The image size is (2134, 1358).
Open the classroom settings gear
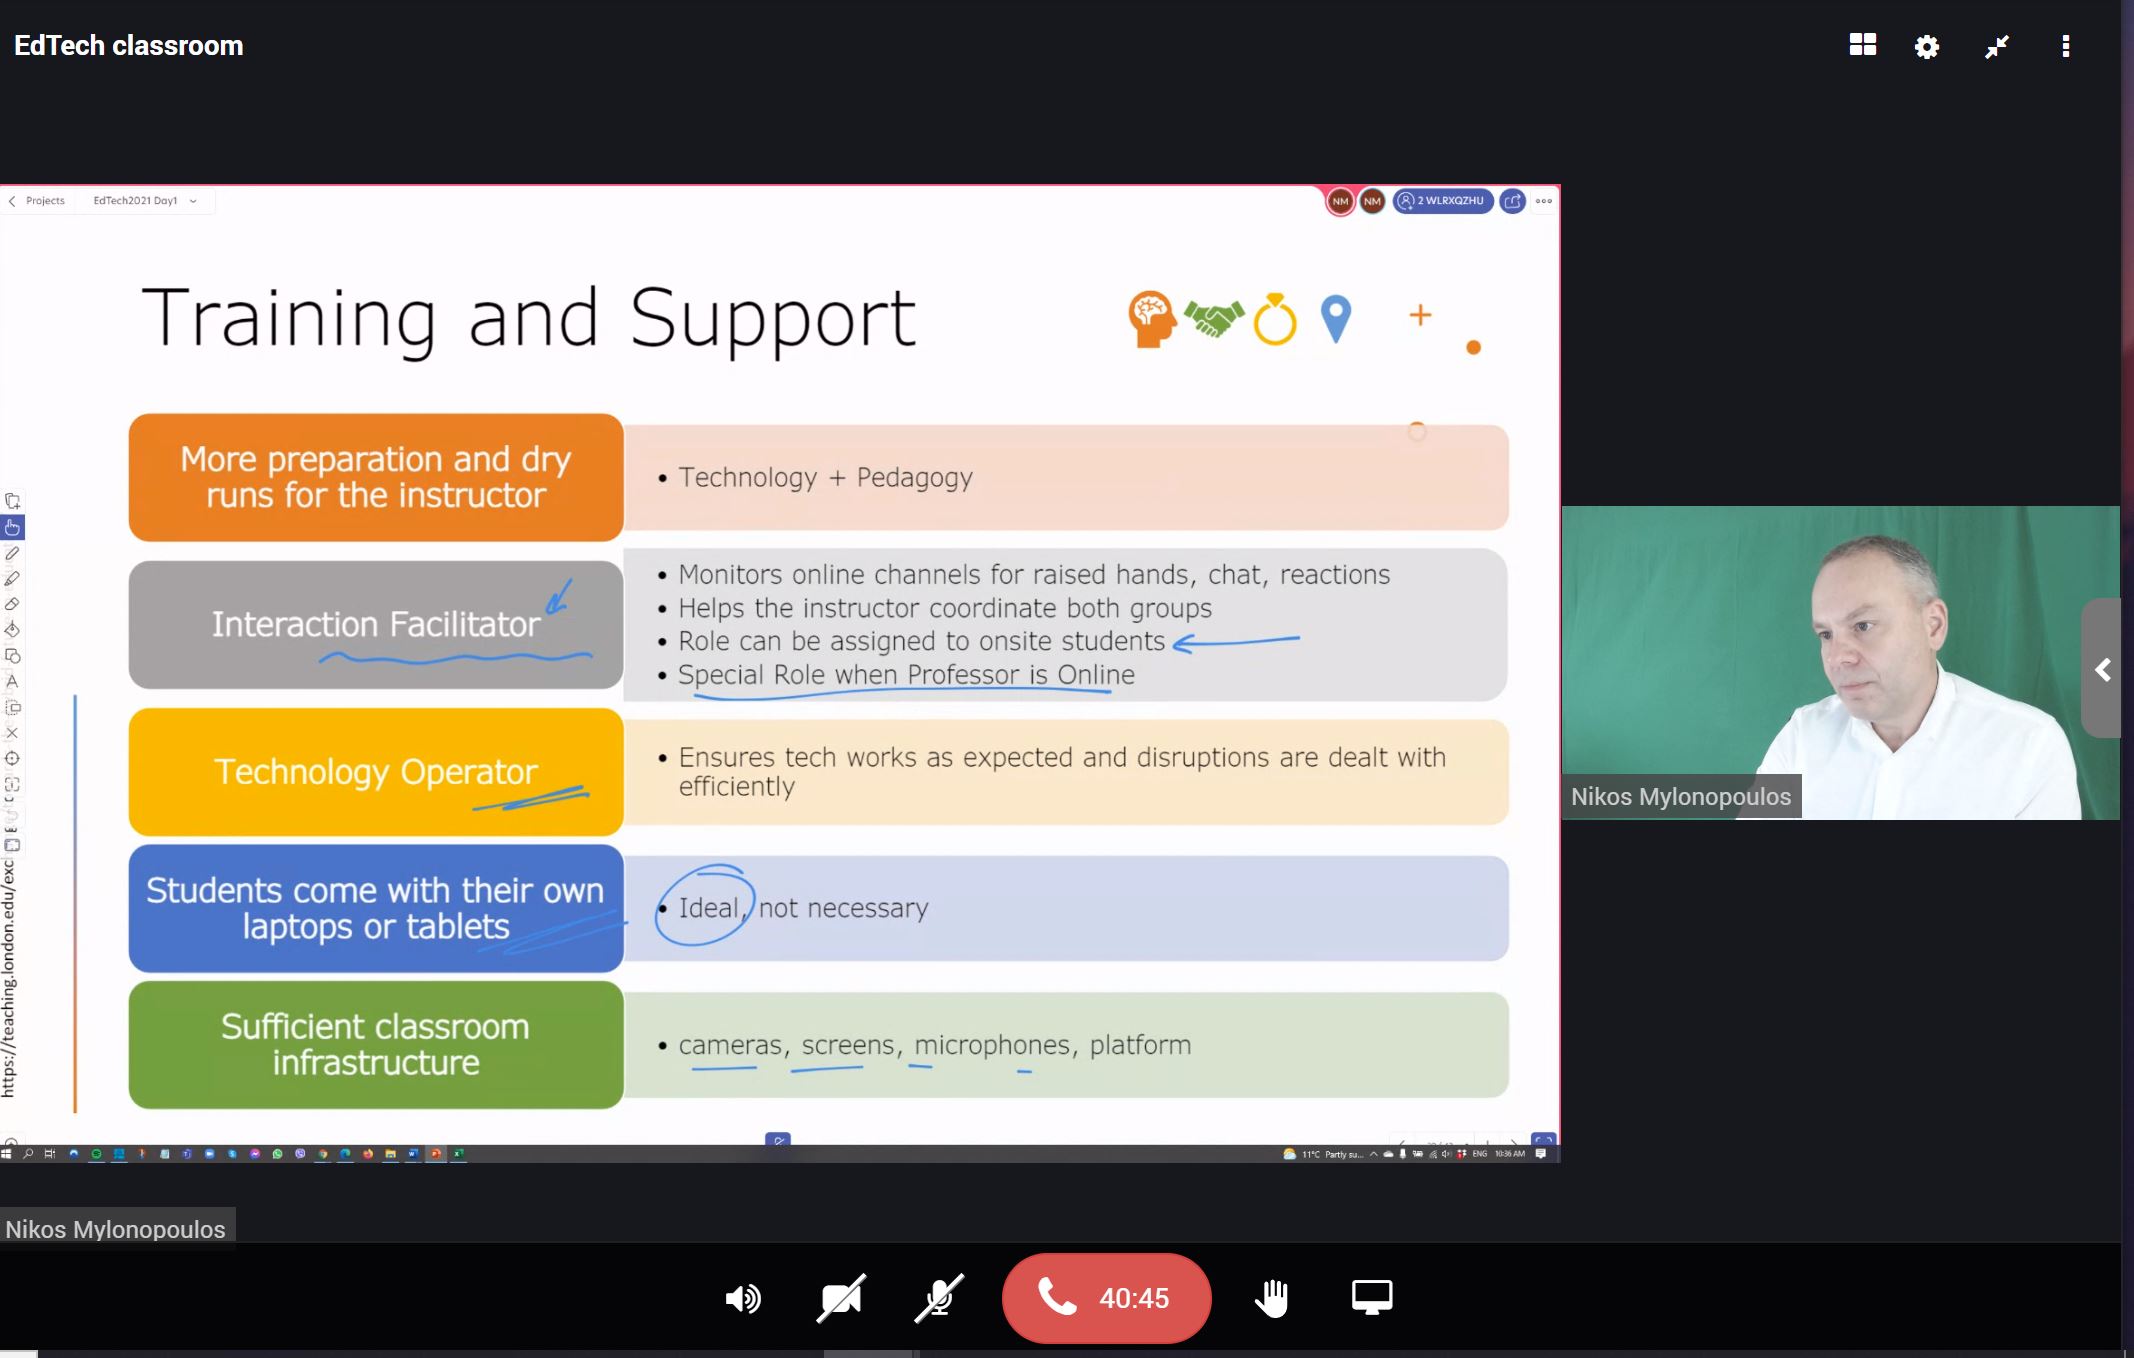(x=1927, y=46)
